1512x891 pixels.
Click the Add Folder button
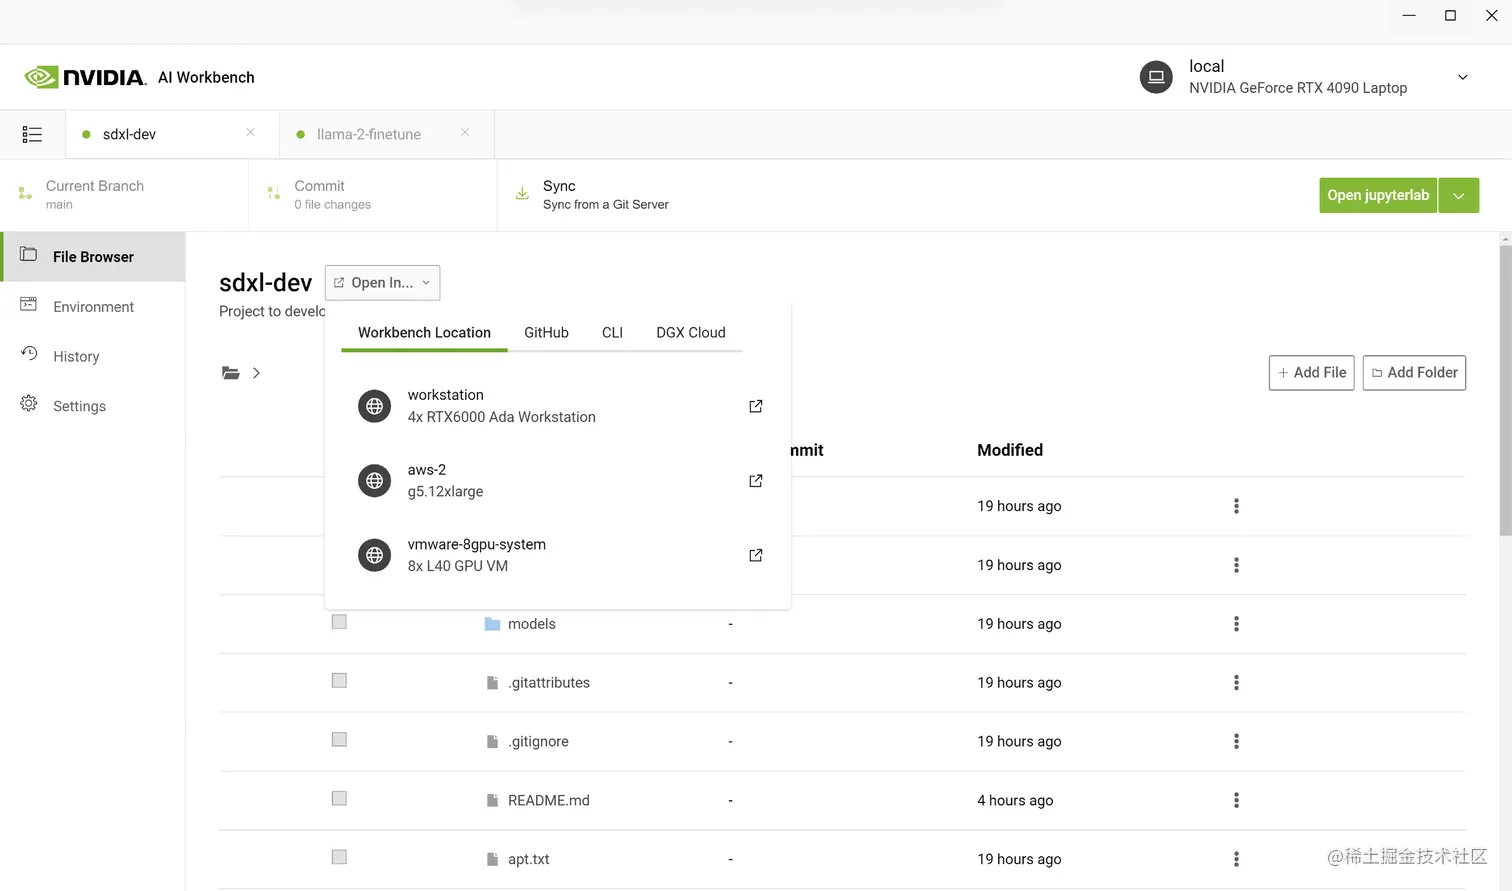(x=1414, y=373)
